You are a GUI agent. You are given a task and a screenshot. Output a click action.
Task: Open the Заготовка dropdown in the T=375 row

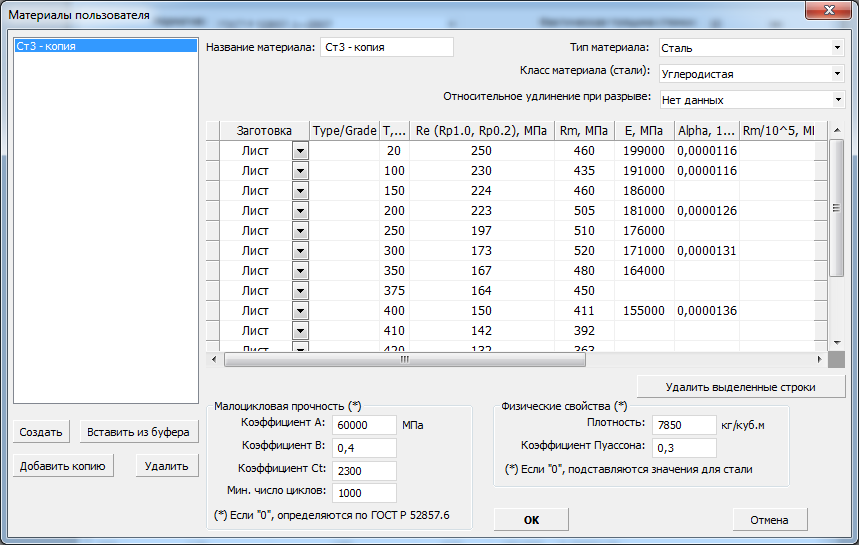click(300, 291)
